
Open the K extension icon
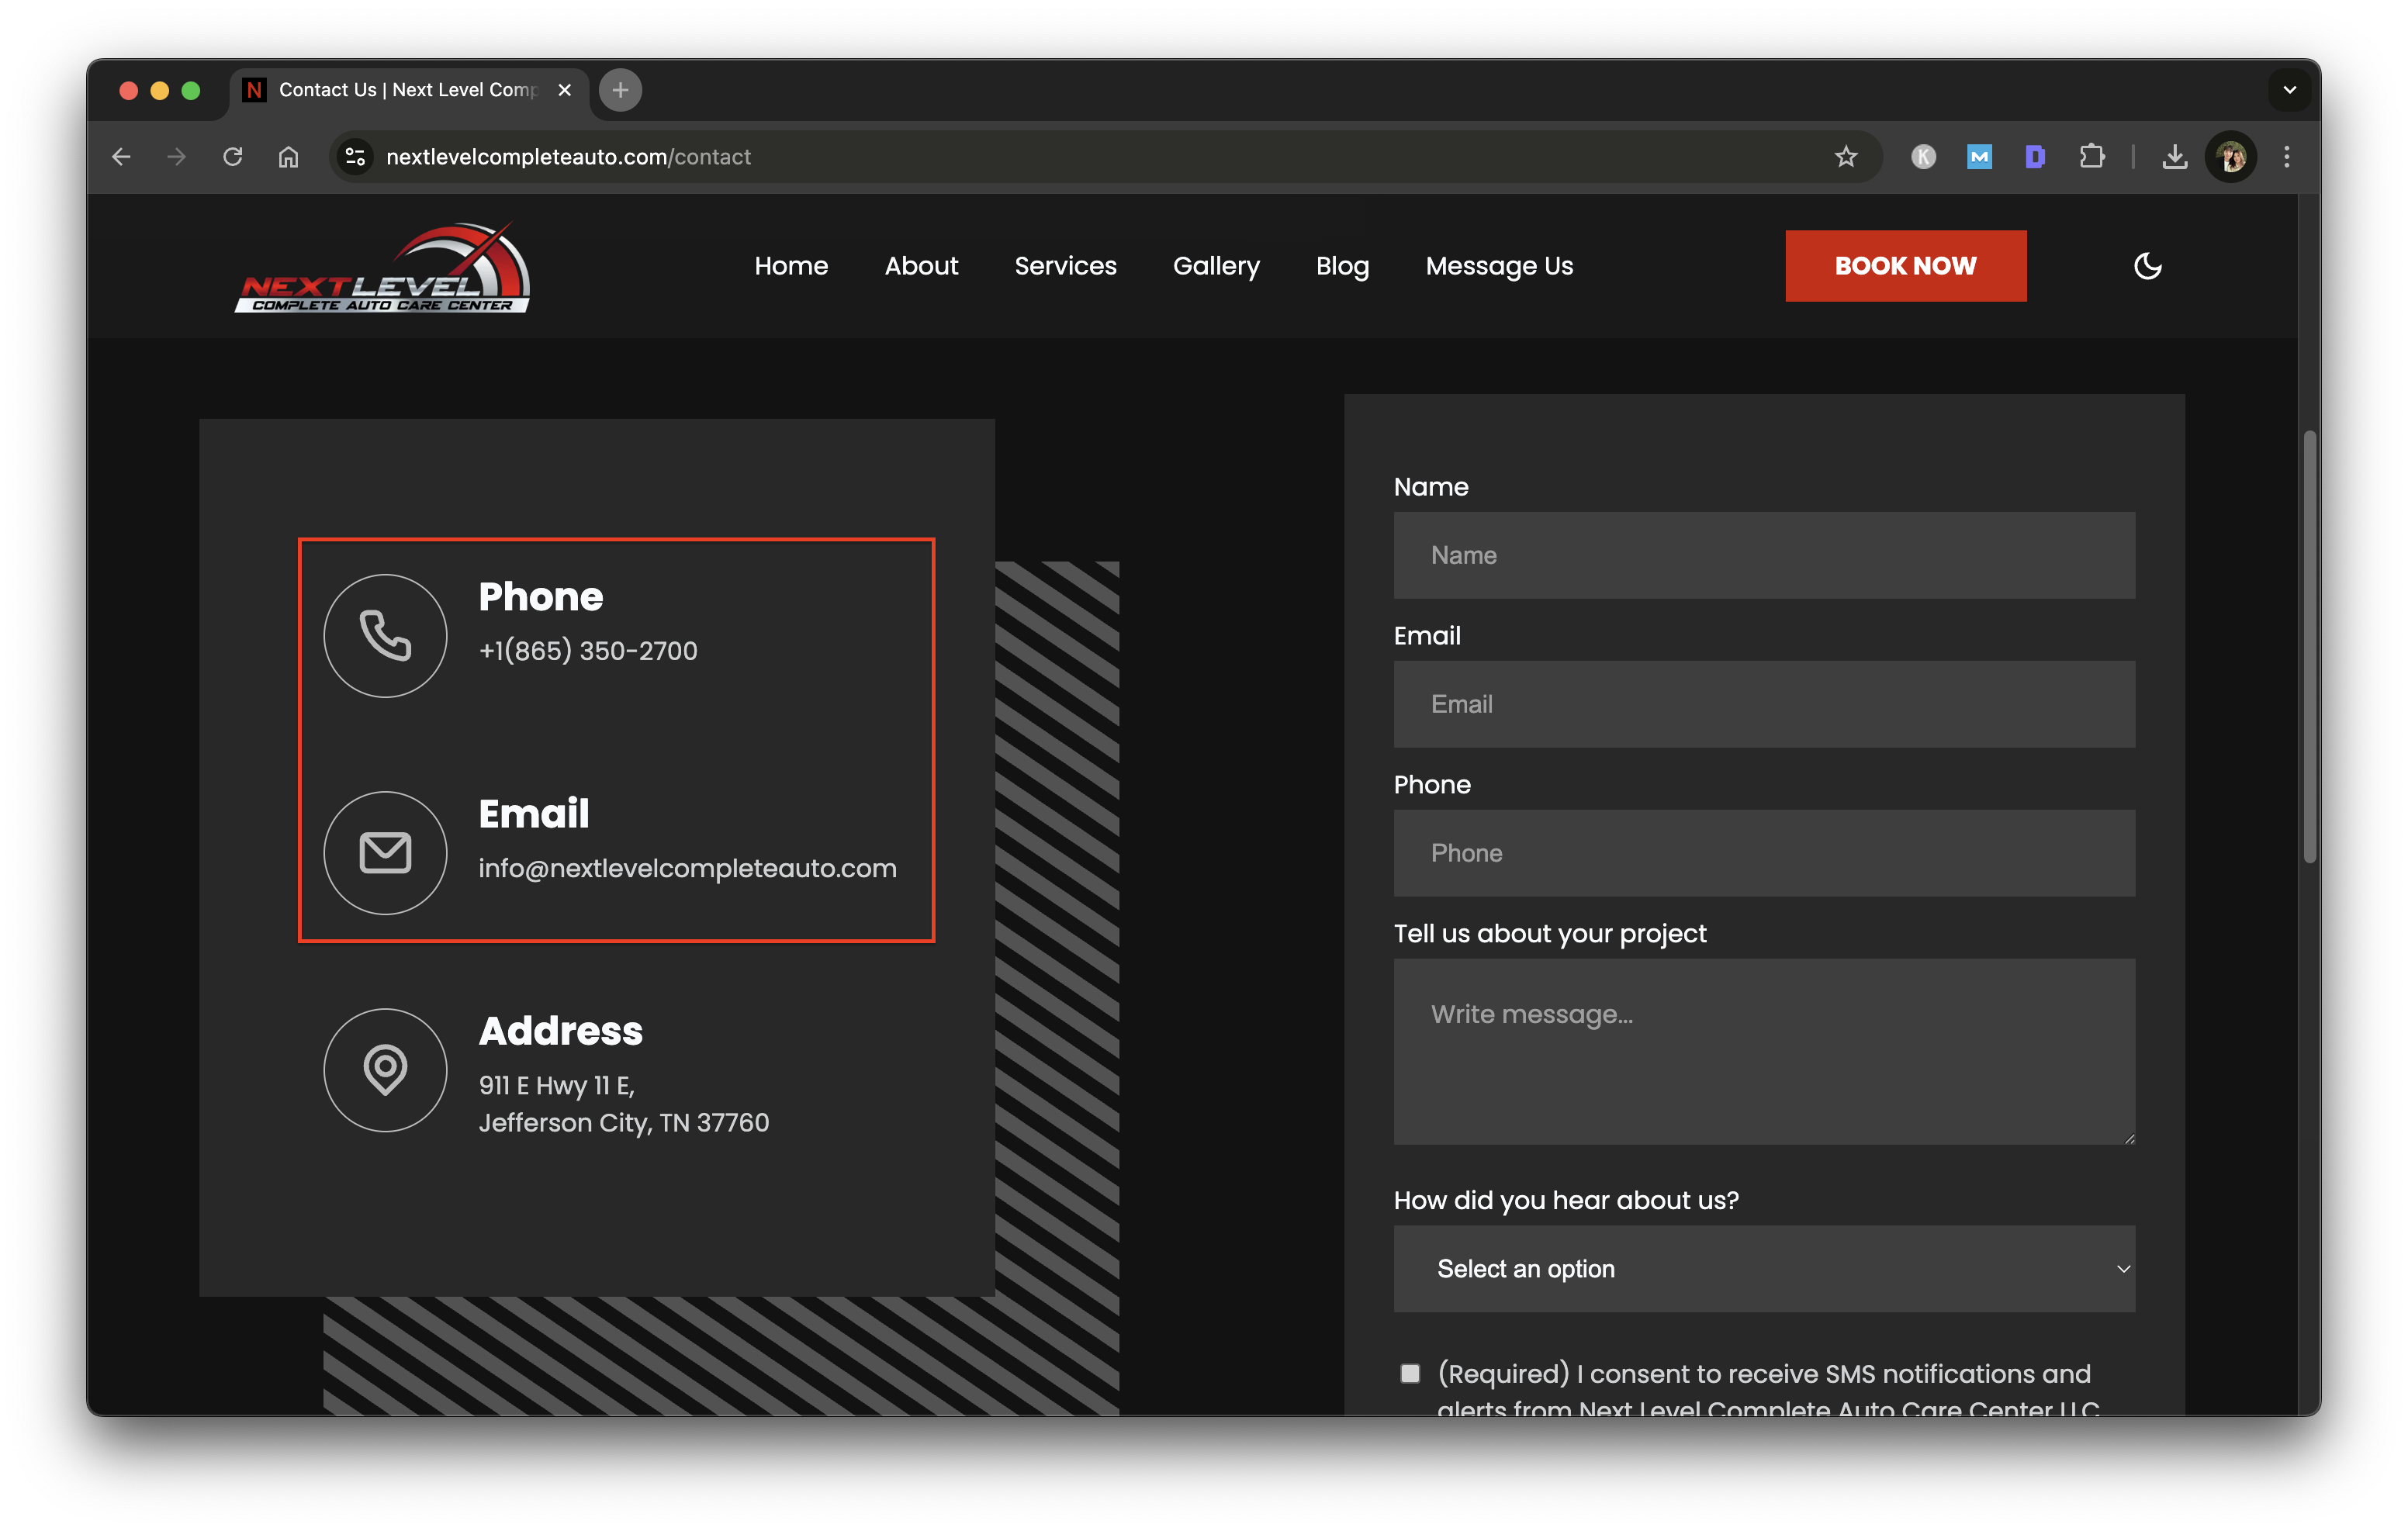(1923, 157)
